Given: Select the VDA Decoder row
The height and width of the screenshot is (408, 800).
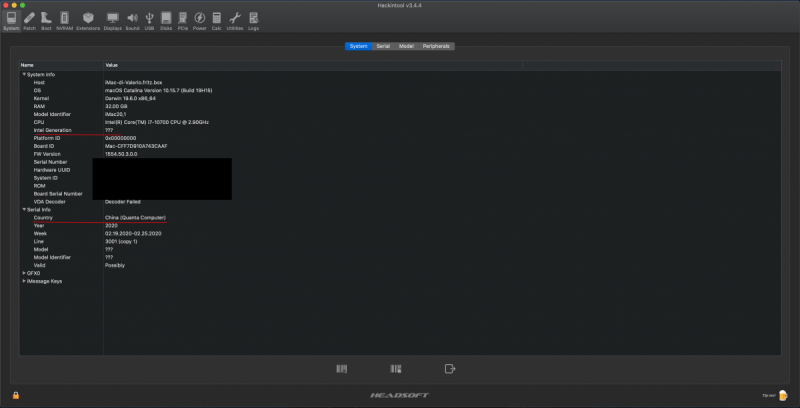Looking at the screenshot, I should pos(400,202).
